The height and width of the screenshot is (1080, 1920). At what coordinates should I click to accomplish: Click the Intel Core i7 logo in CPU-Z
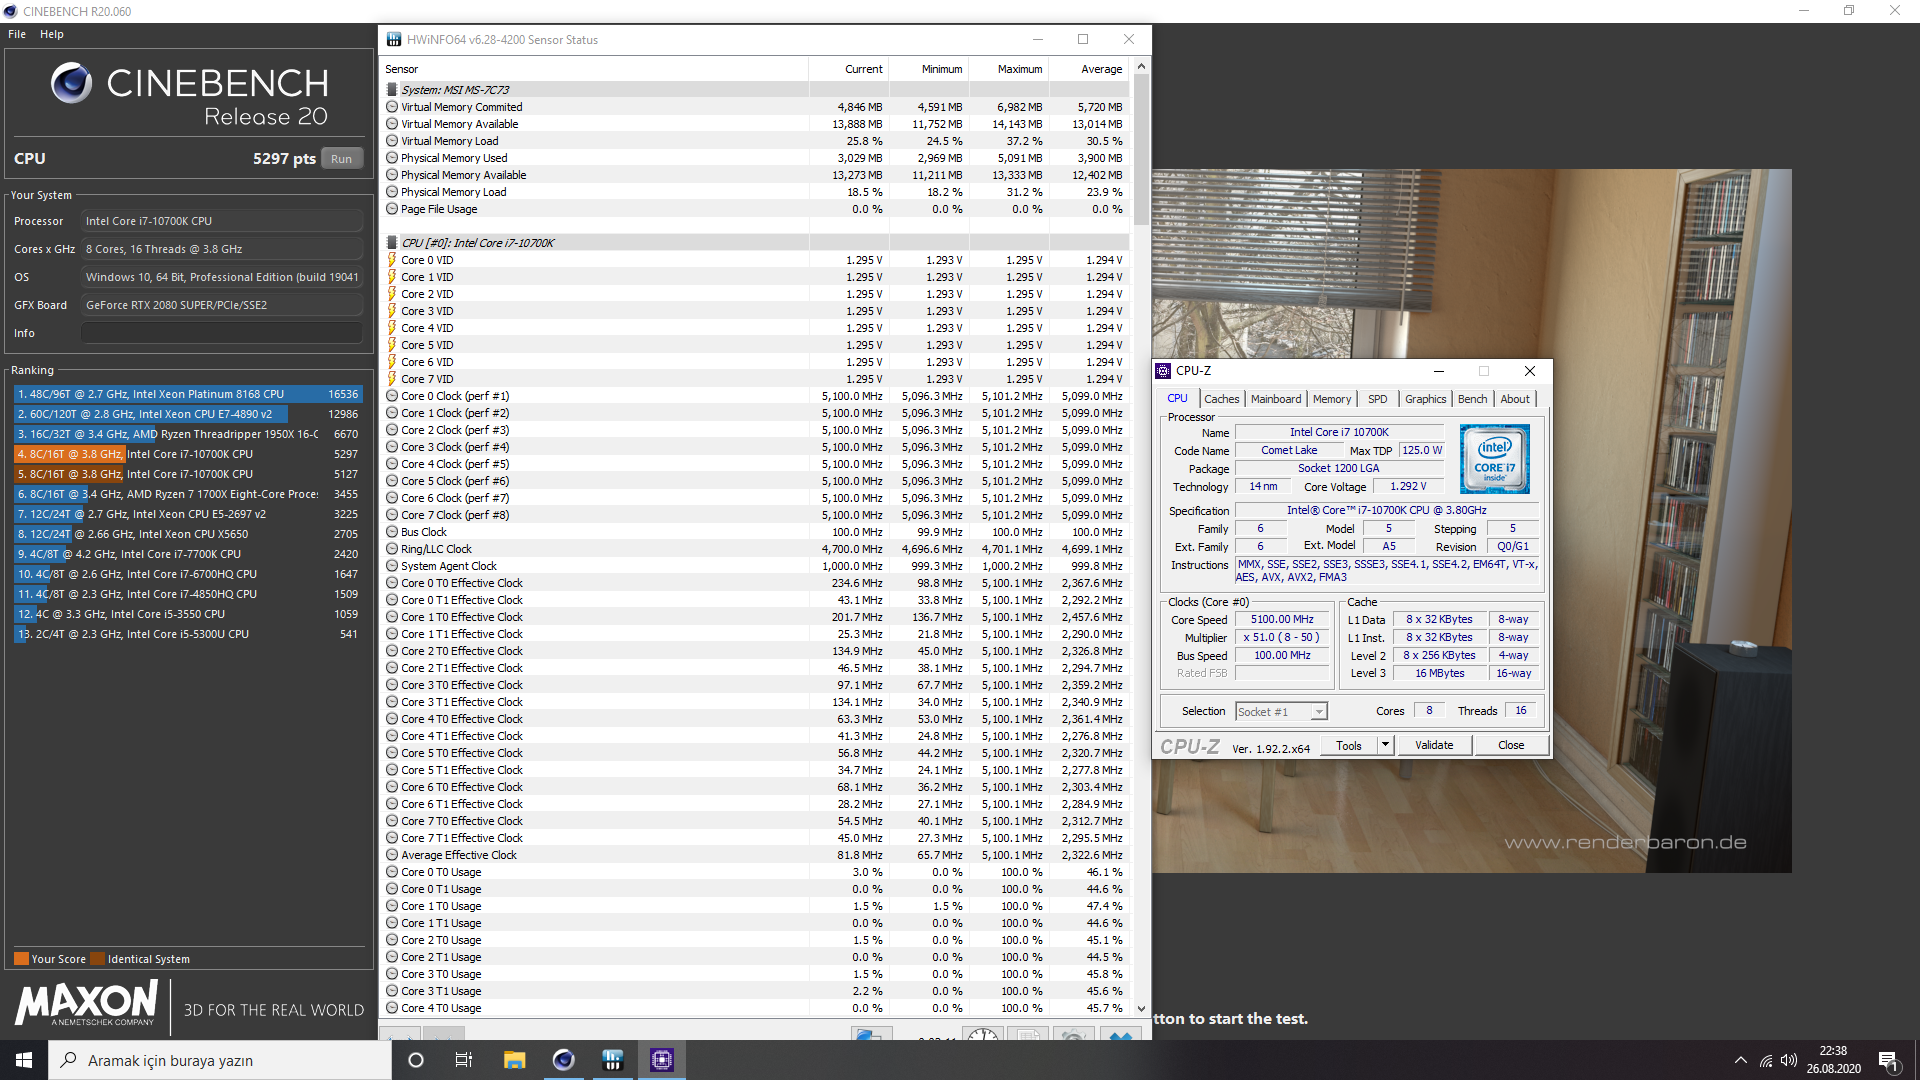(x=1495, y=459)
